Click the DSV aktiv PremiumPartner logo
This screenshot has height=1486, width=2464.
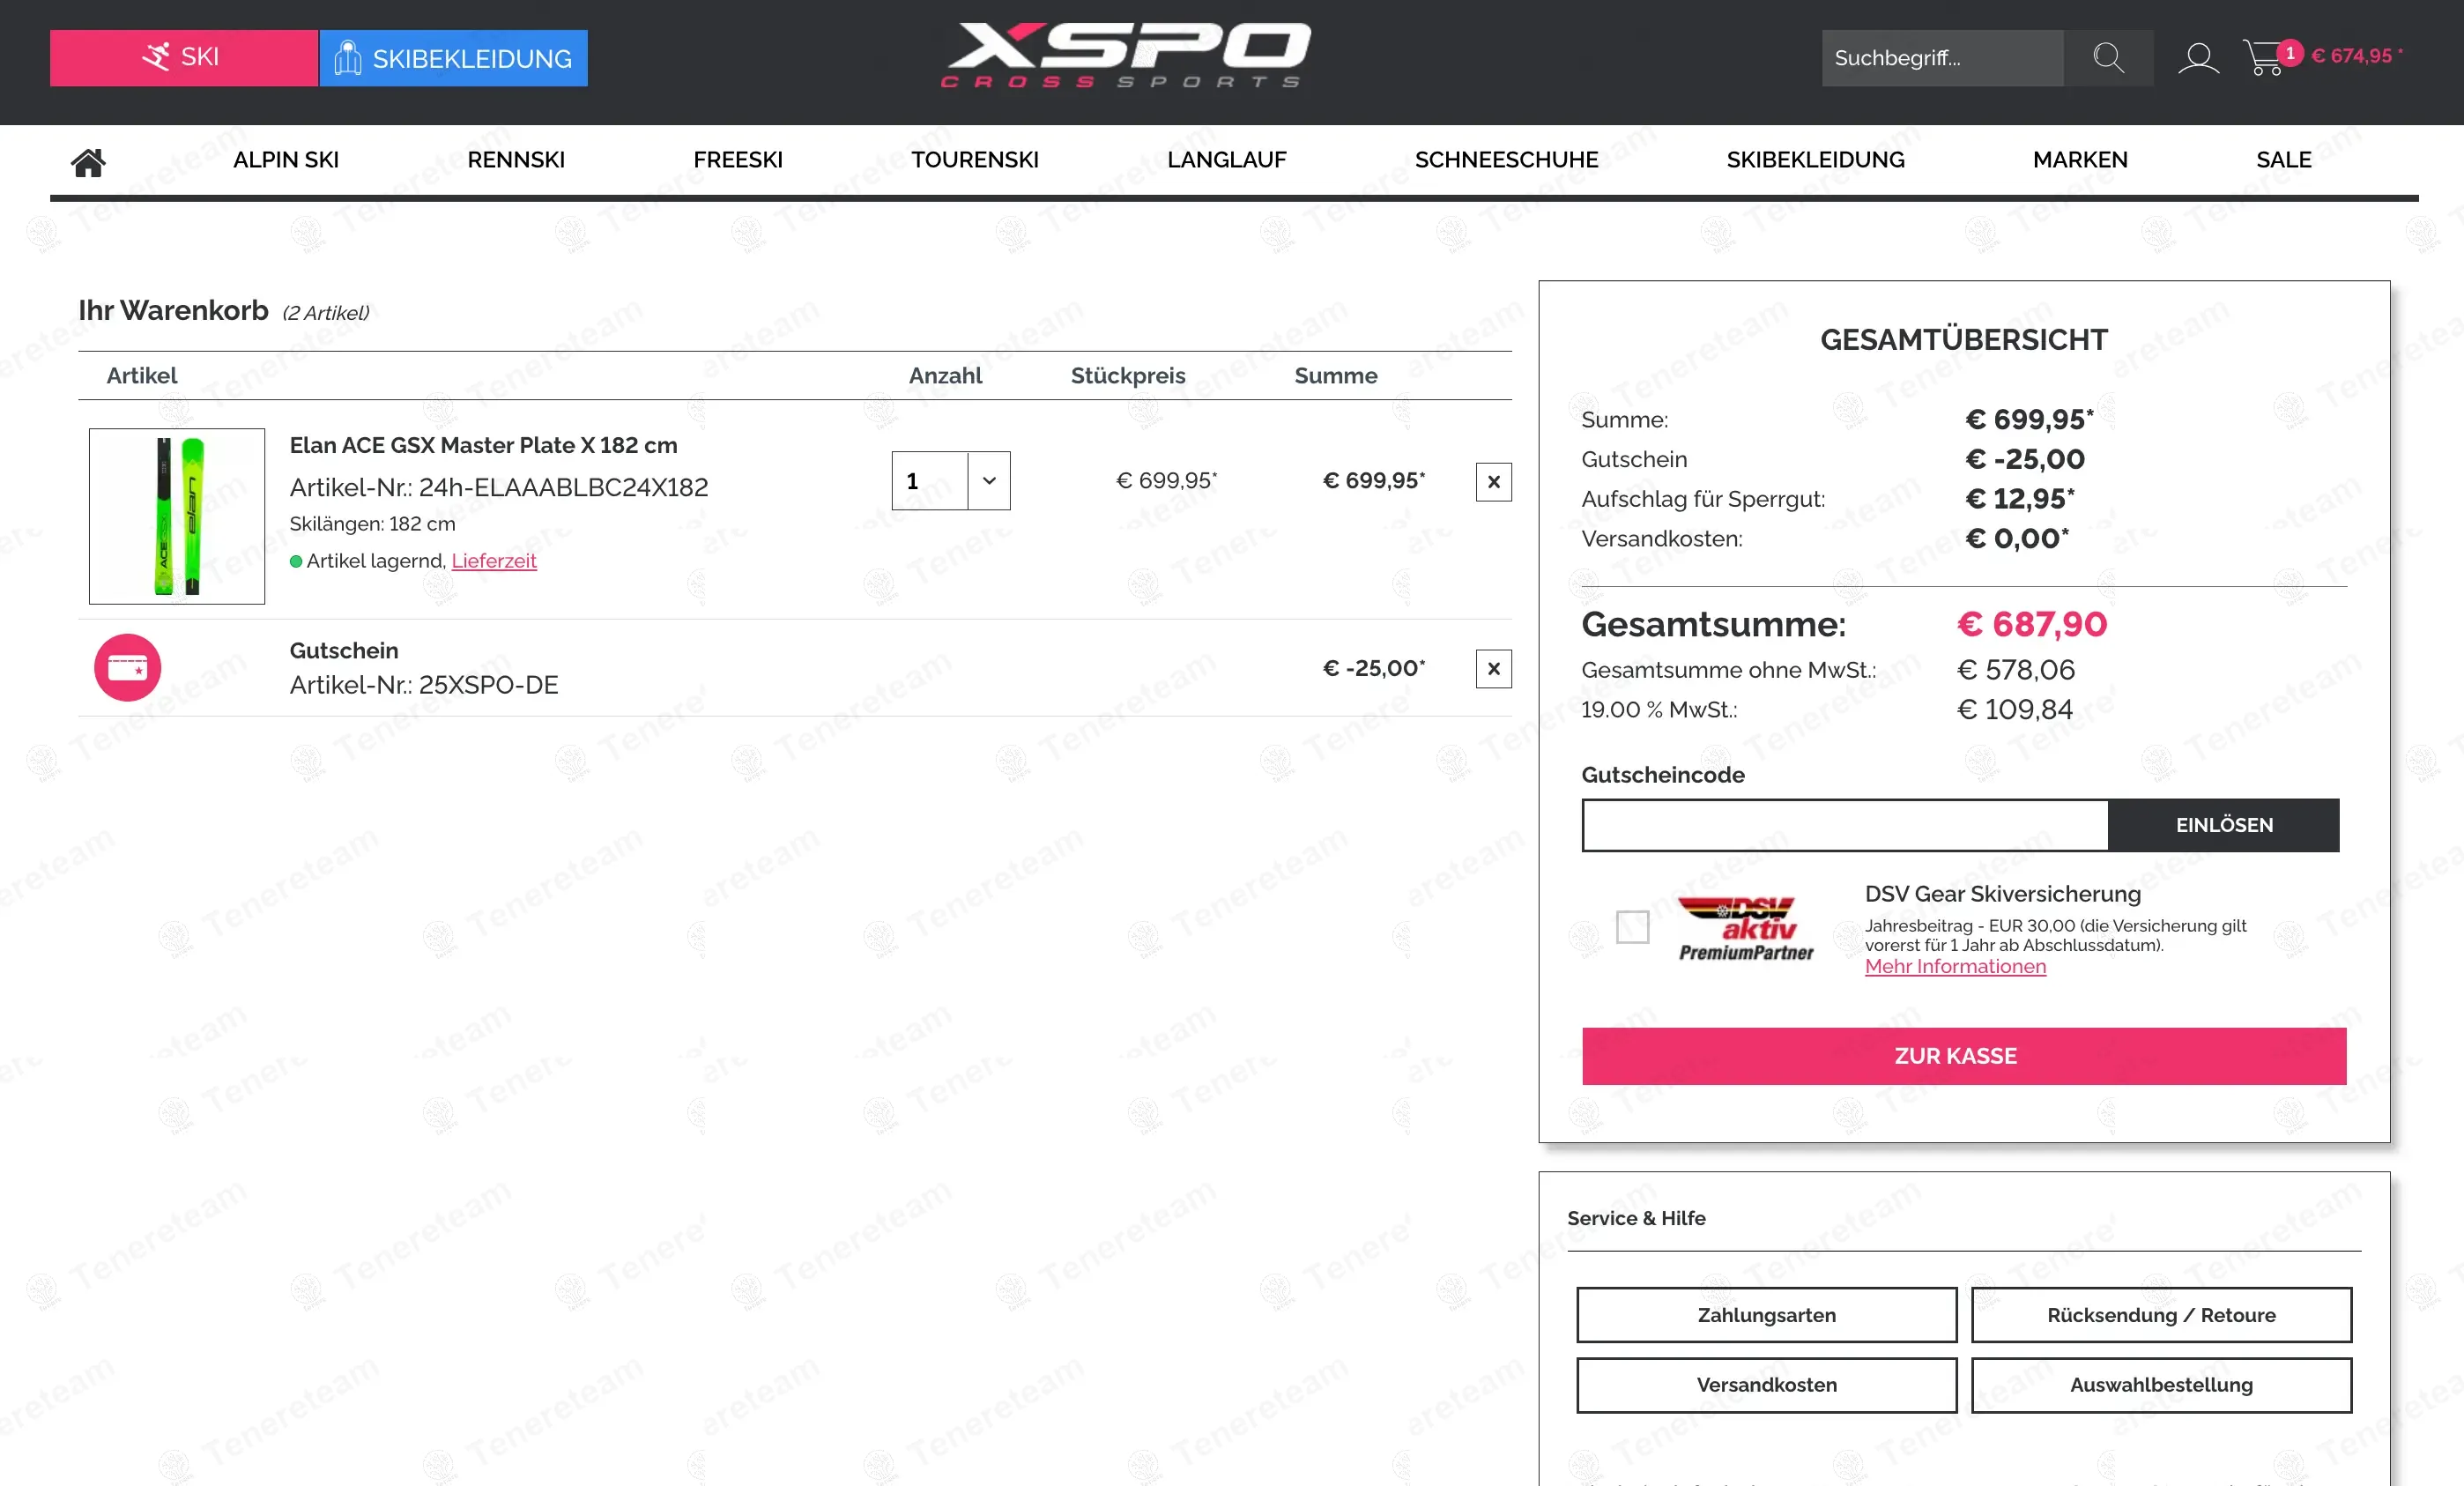coord(1746,929)
